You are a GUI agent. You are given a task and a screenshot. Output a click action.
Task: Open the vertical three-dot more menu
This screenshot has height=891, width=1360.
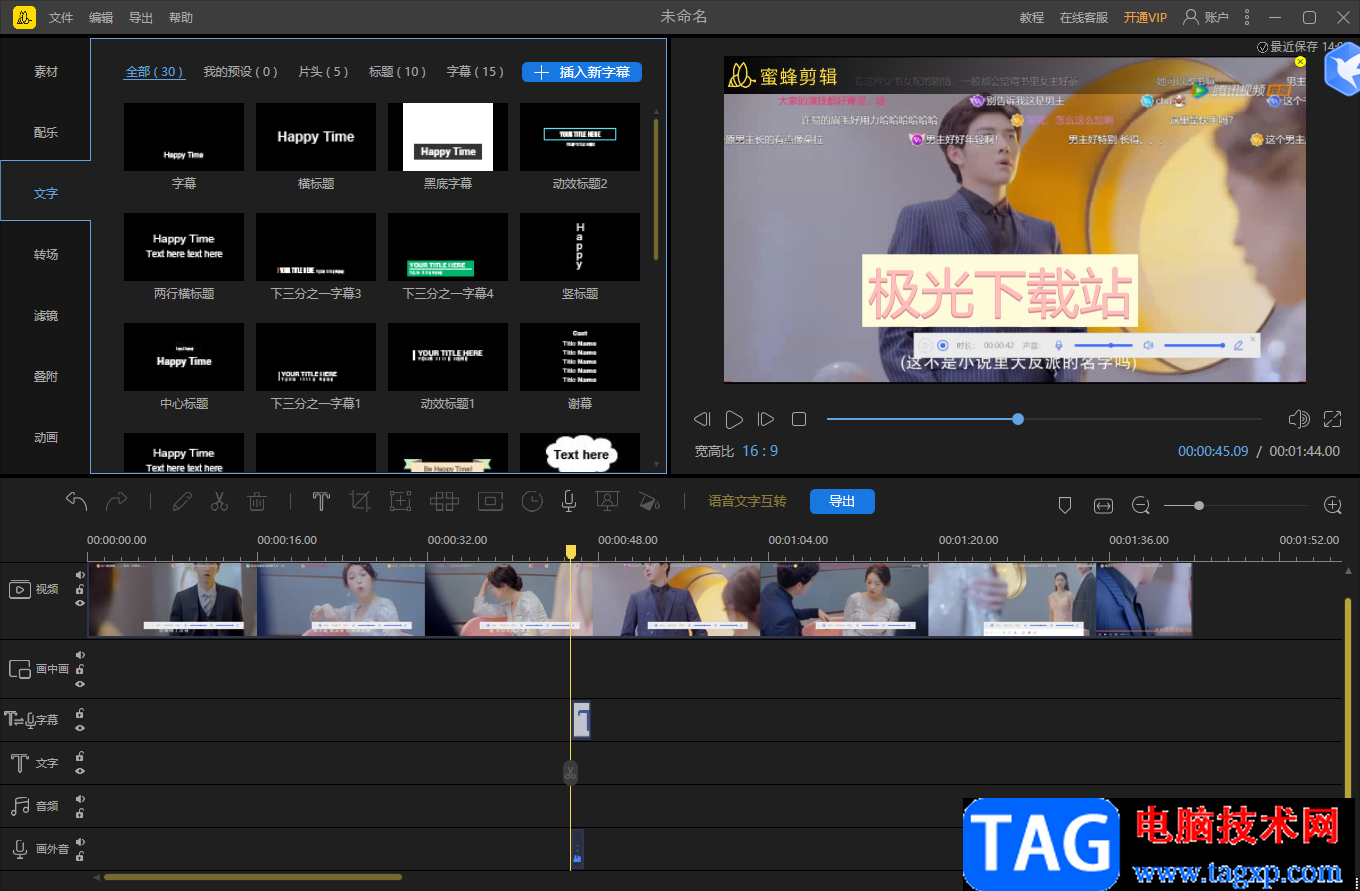point(1246,18)
